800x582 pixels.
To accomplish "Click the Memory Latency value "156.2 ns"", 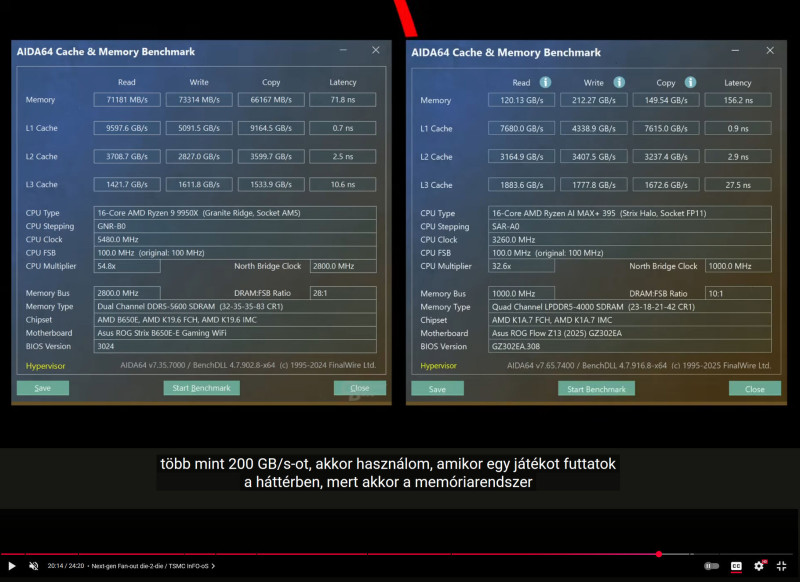I will click(738, 100).
